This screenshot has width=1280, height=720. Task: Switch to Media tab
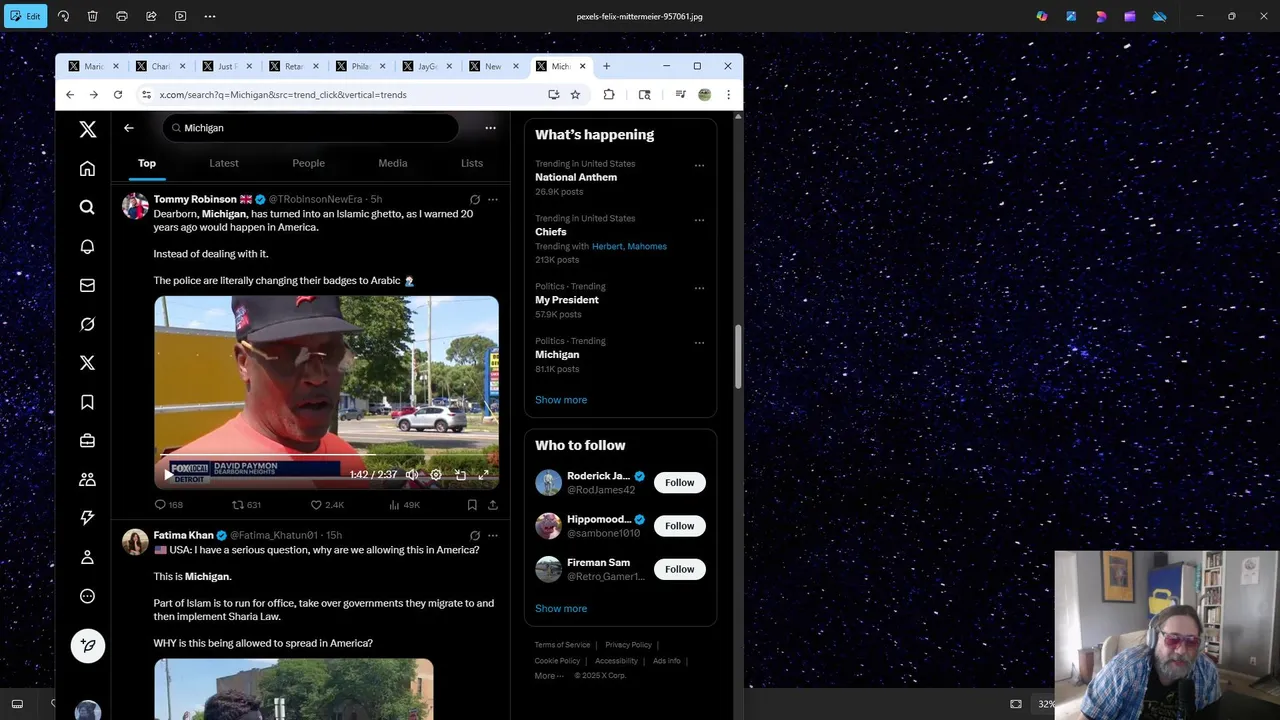(393, 163)
